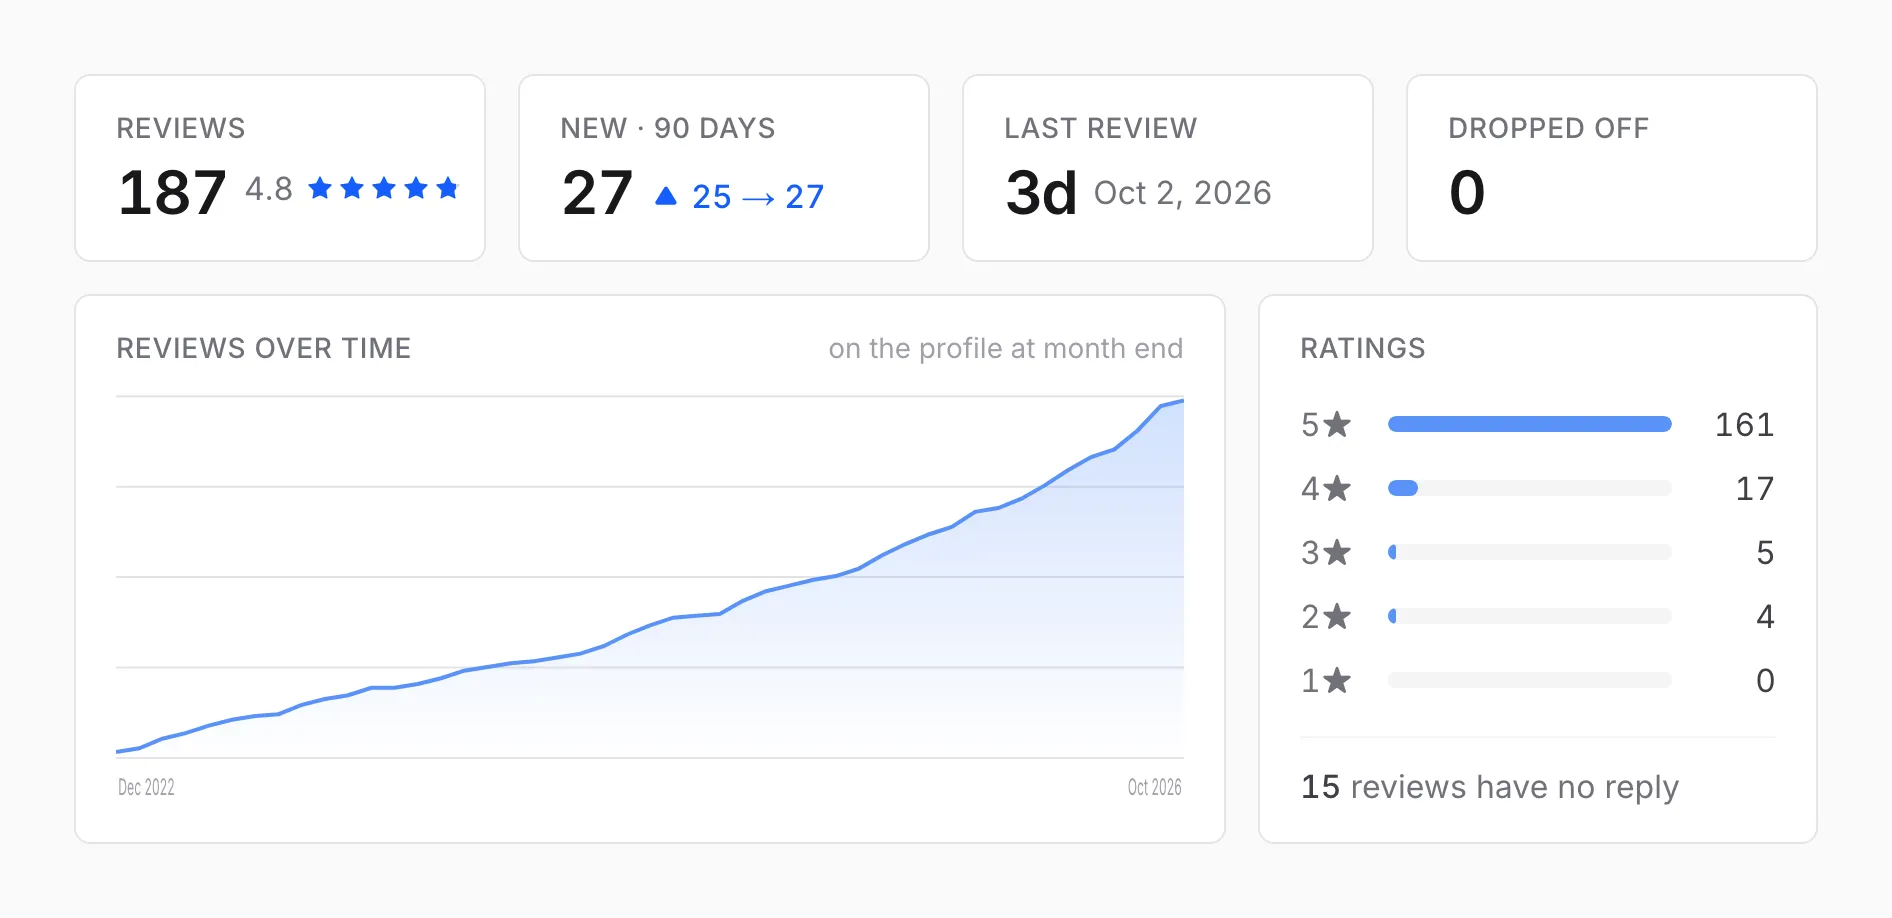Click the five-star rating icons beside 4.8
The height and width of the screenshot is (918, 1892).
click(384, 188)
